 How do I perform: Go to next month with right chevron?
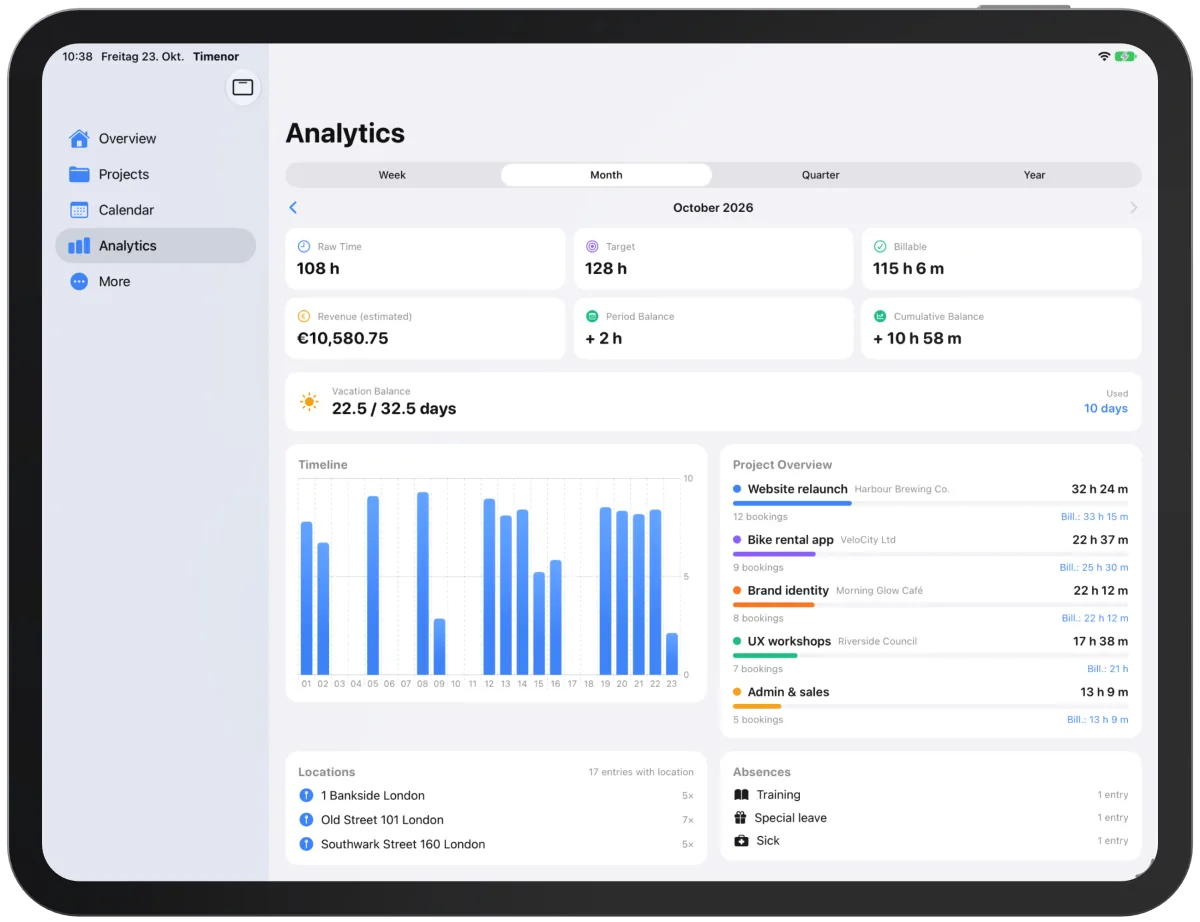(1133, 208)
